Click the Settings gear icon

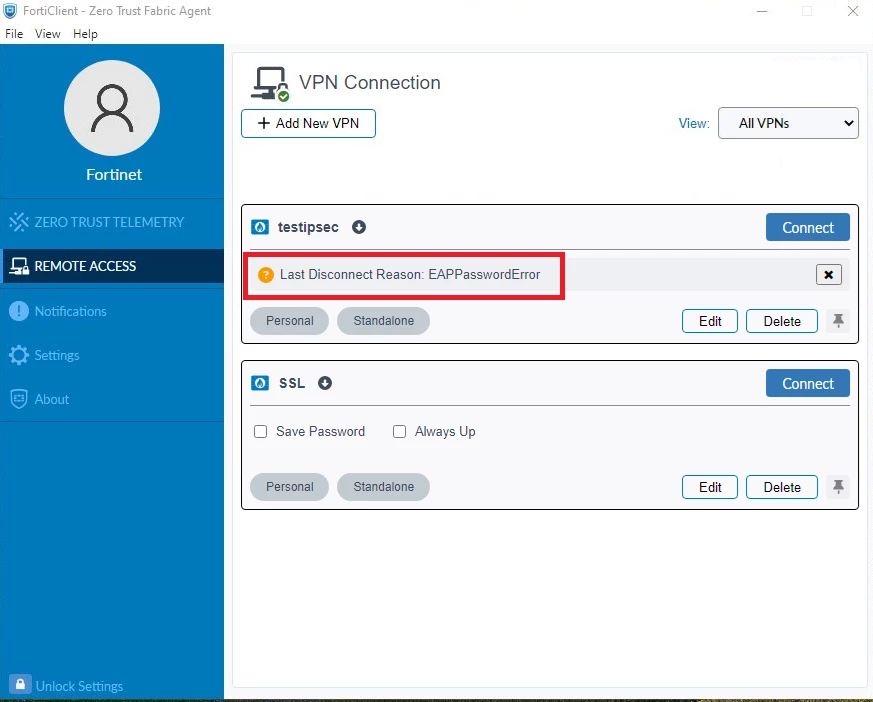coord(19,355)
